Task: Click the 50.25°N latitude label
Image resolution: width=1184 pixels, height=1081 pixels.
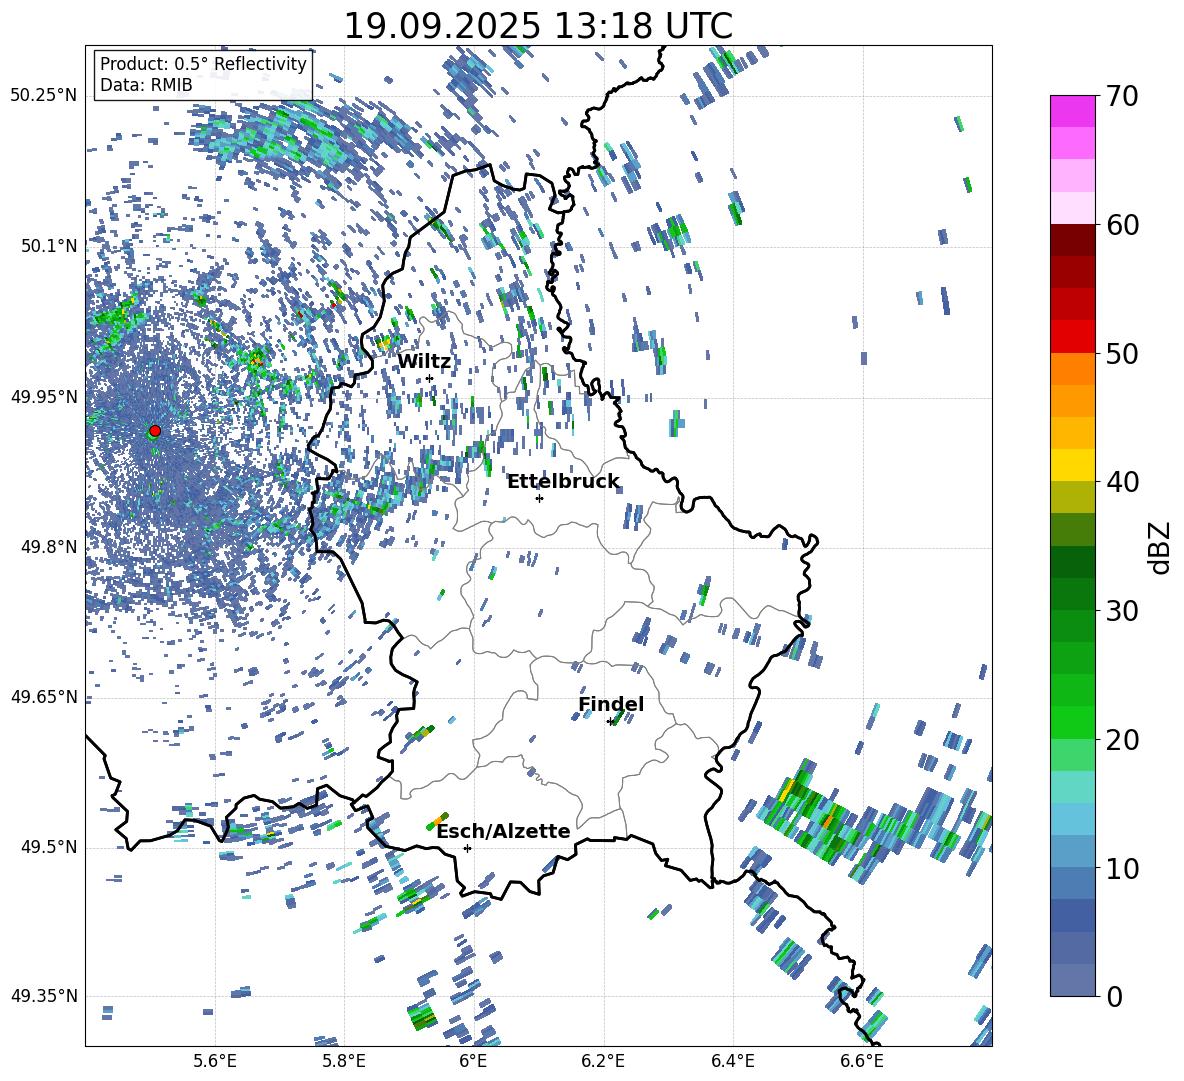Action: click(x=44, y=96)
